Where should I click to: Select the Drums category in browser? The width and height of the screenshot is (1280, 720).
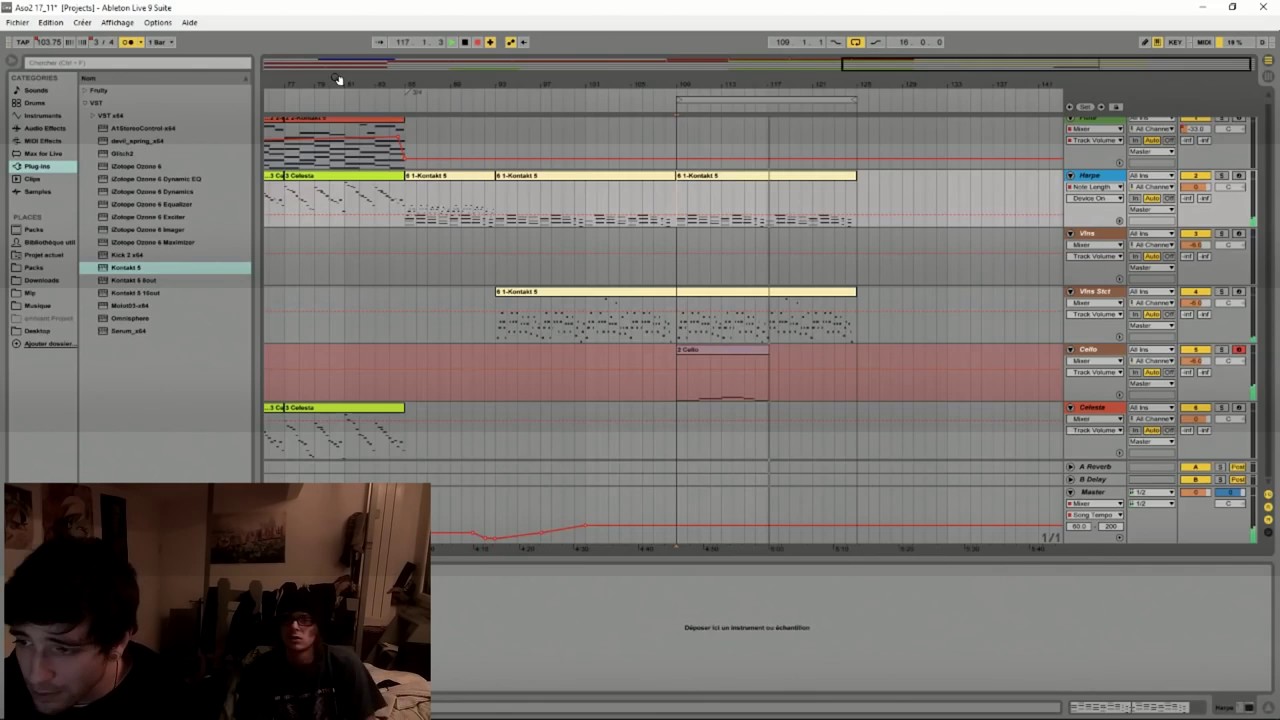pos(35,103)
